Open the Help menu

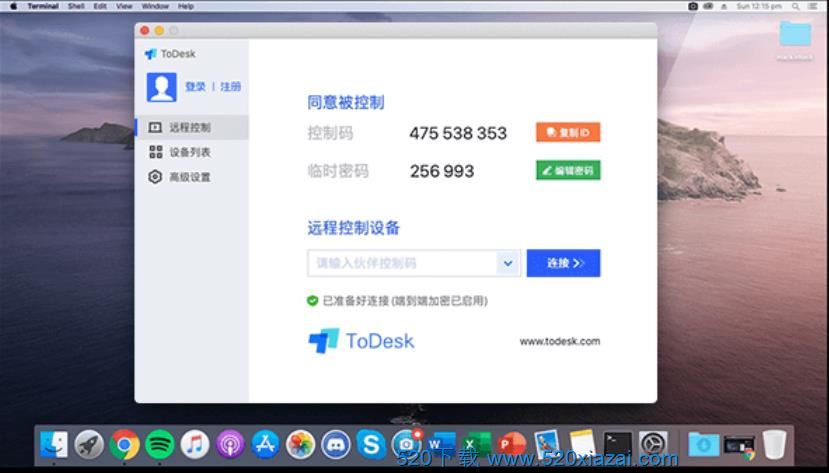(x=186, y=6)
